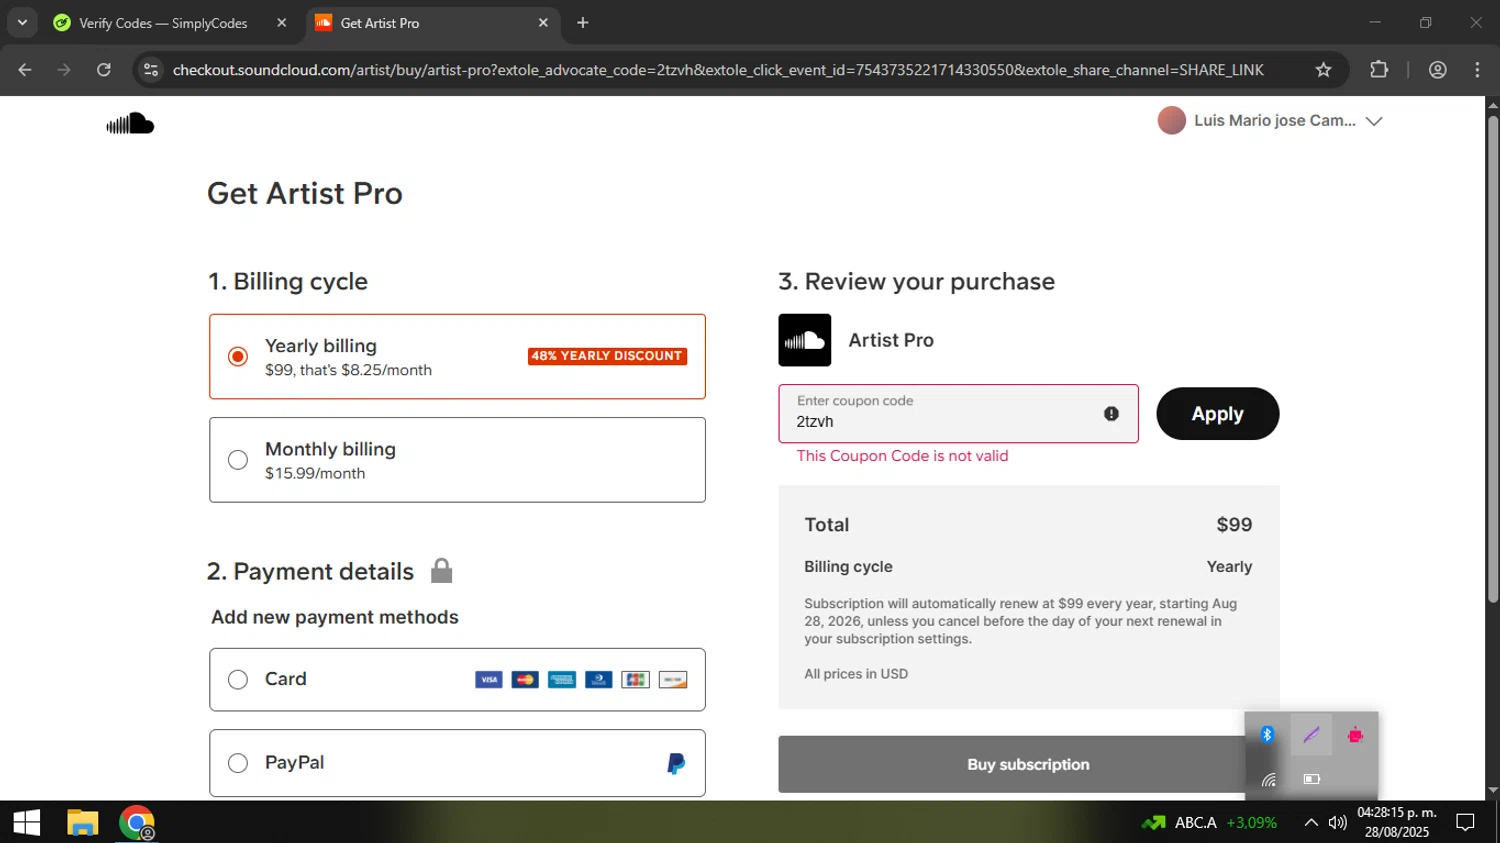
Task: Click the JCB card logo
Action: click(635, 680)
